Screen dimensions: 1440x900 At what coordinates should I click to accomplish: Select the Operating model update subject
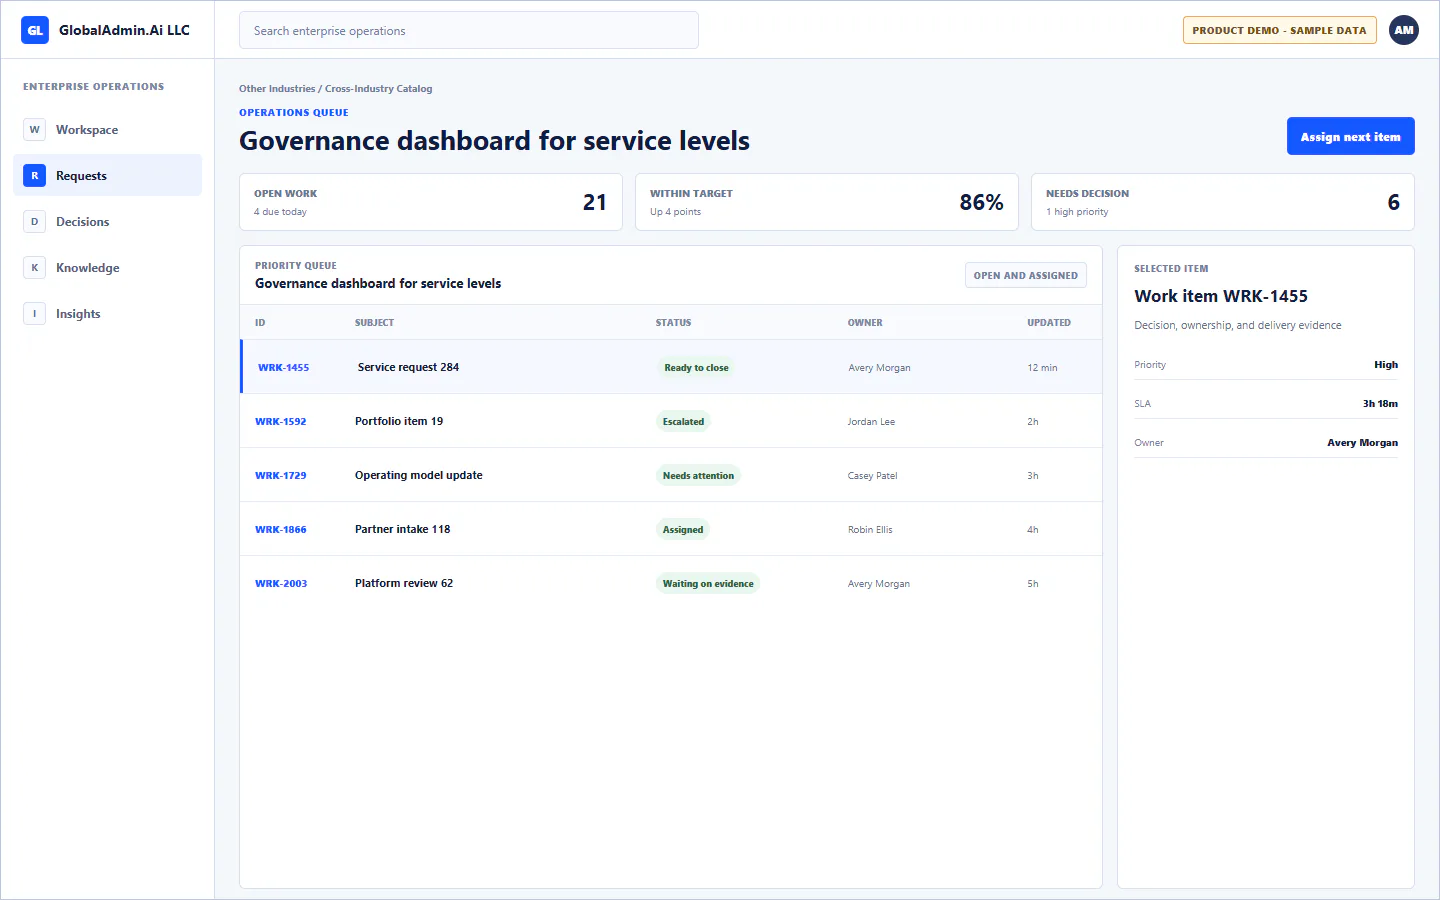tap(419, 475)
